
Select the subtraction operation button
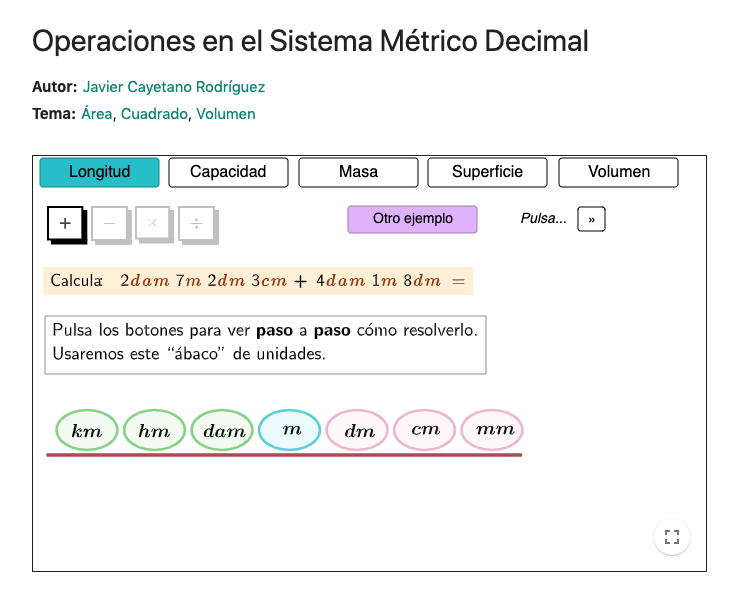pos(109,223)
